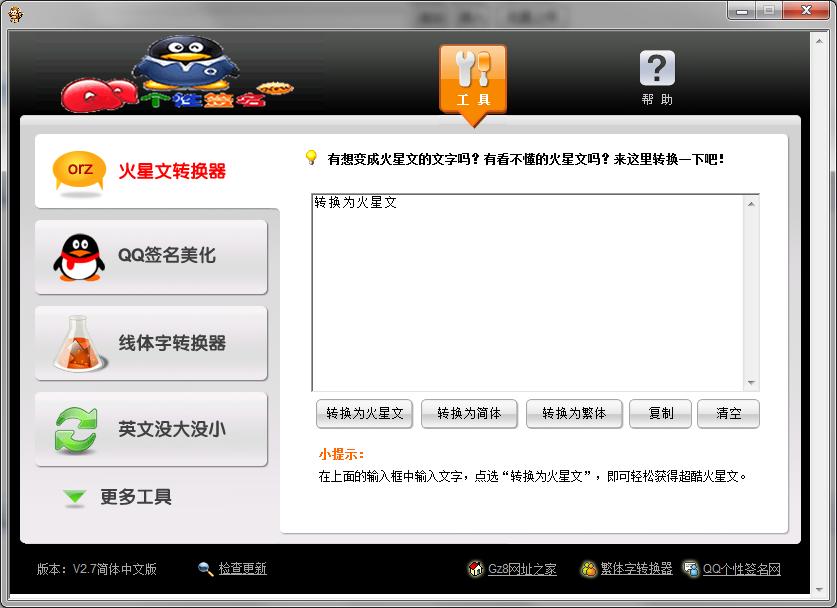Click the icon beside 繁体字转换器 link
Screen dimensions: 837x608
(x=588, y=569)
